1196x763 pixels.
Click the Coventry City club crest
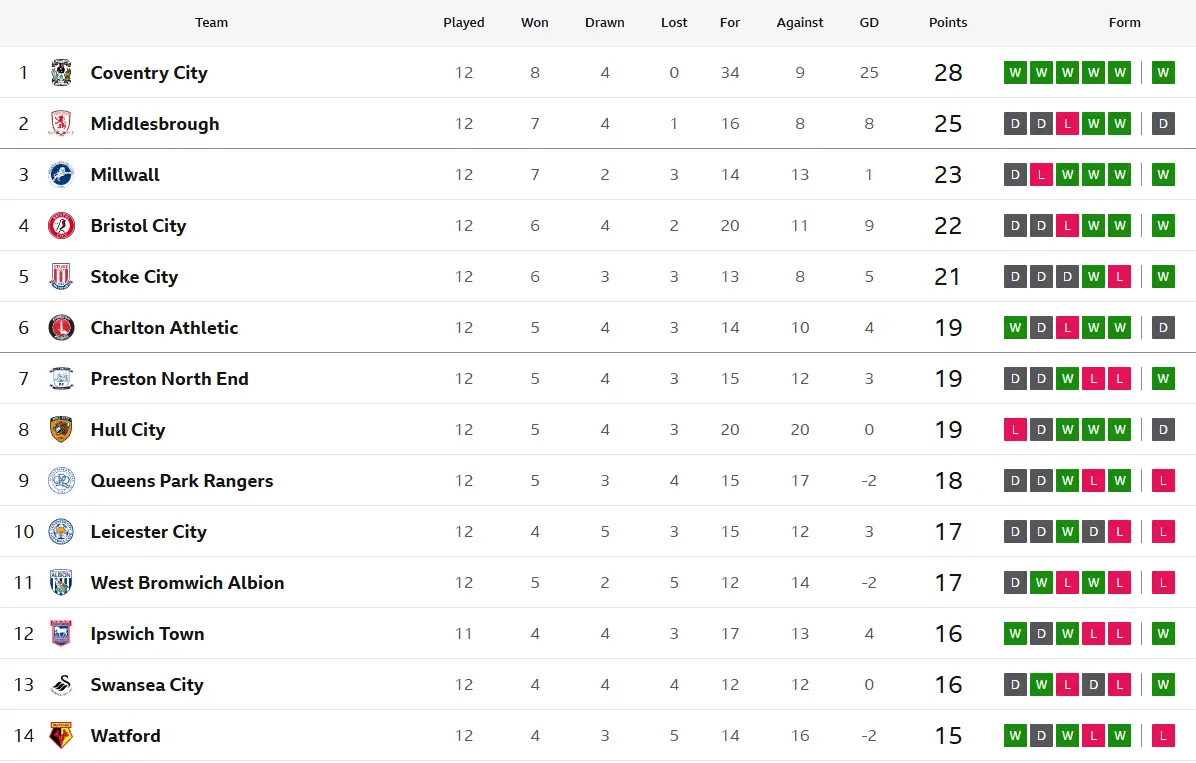(x=61, y=73)
